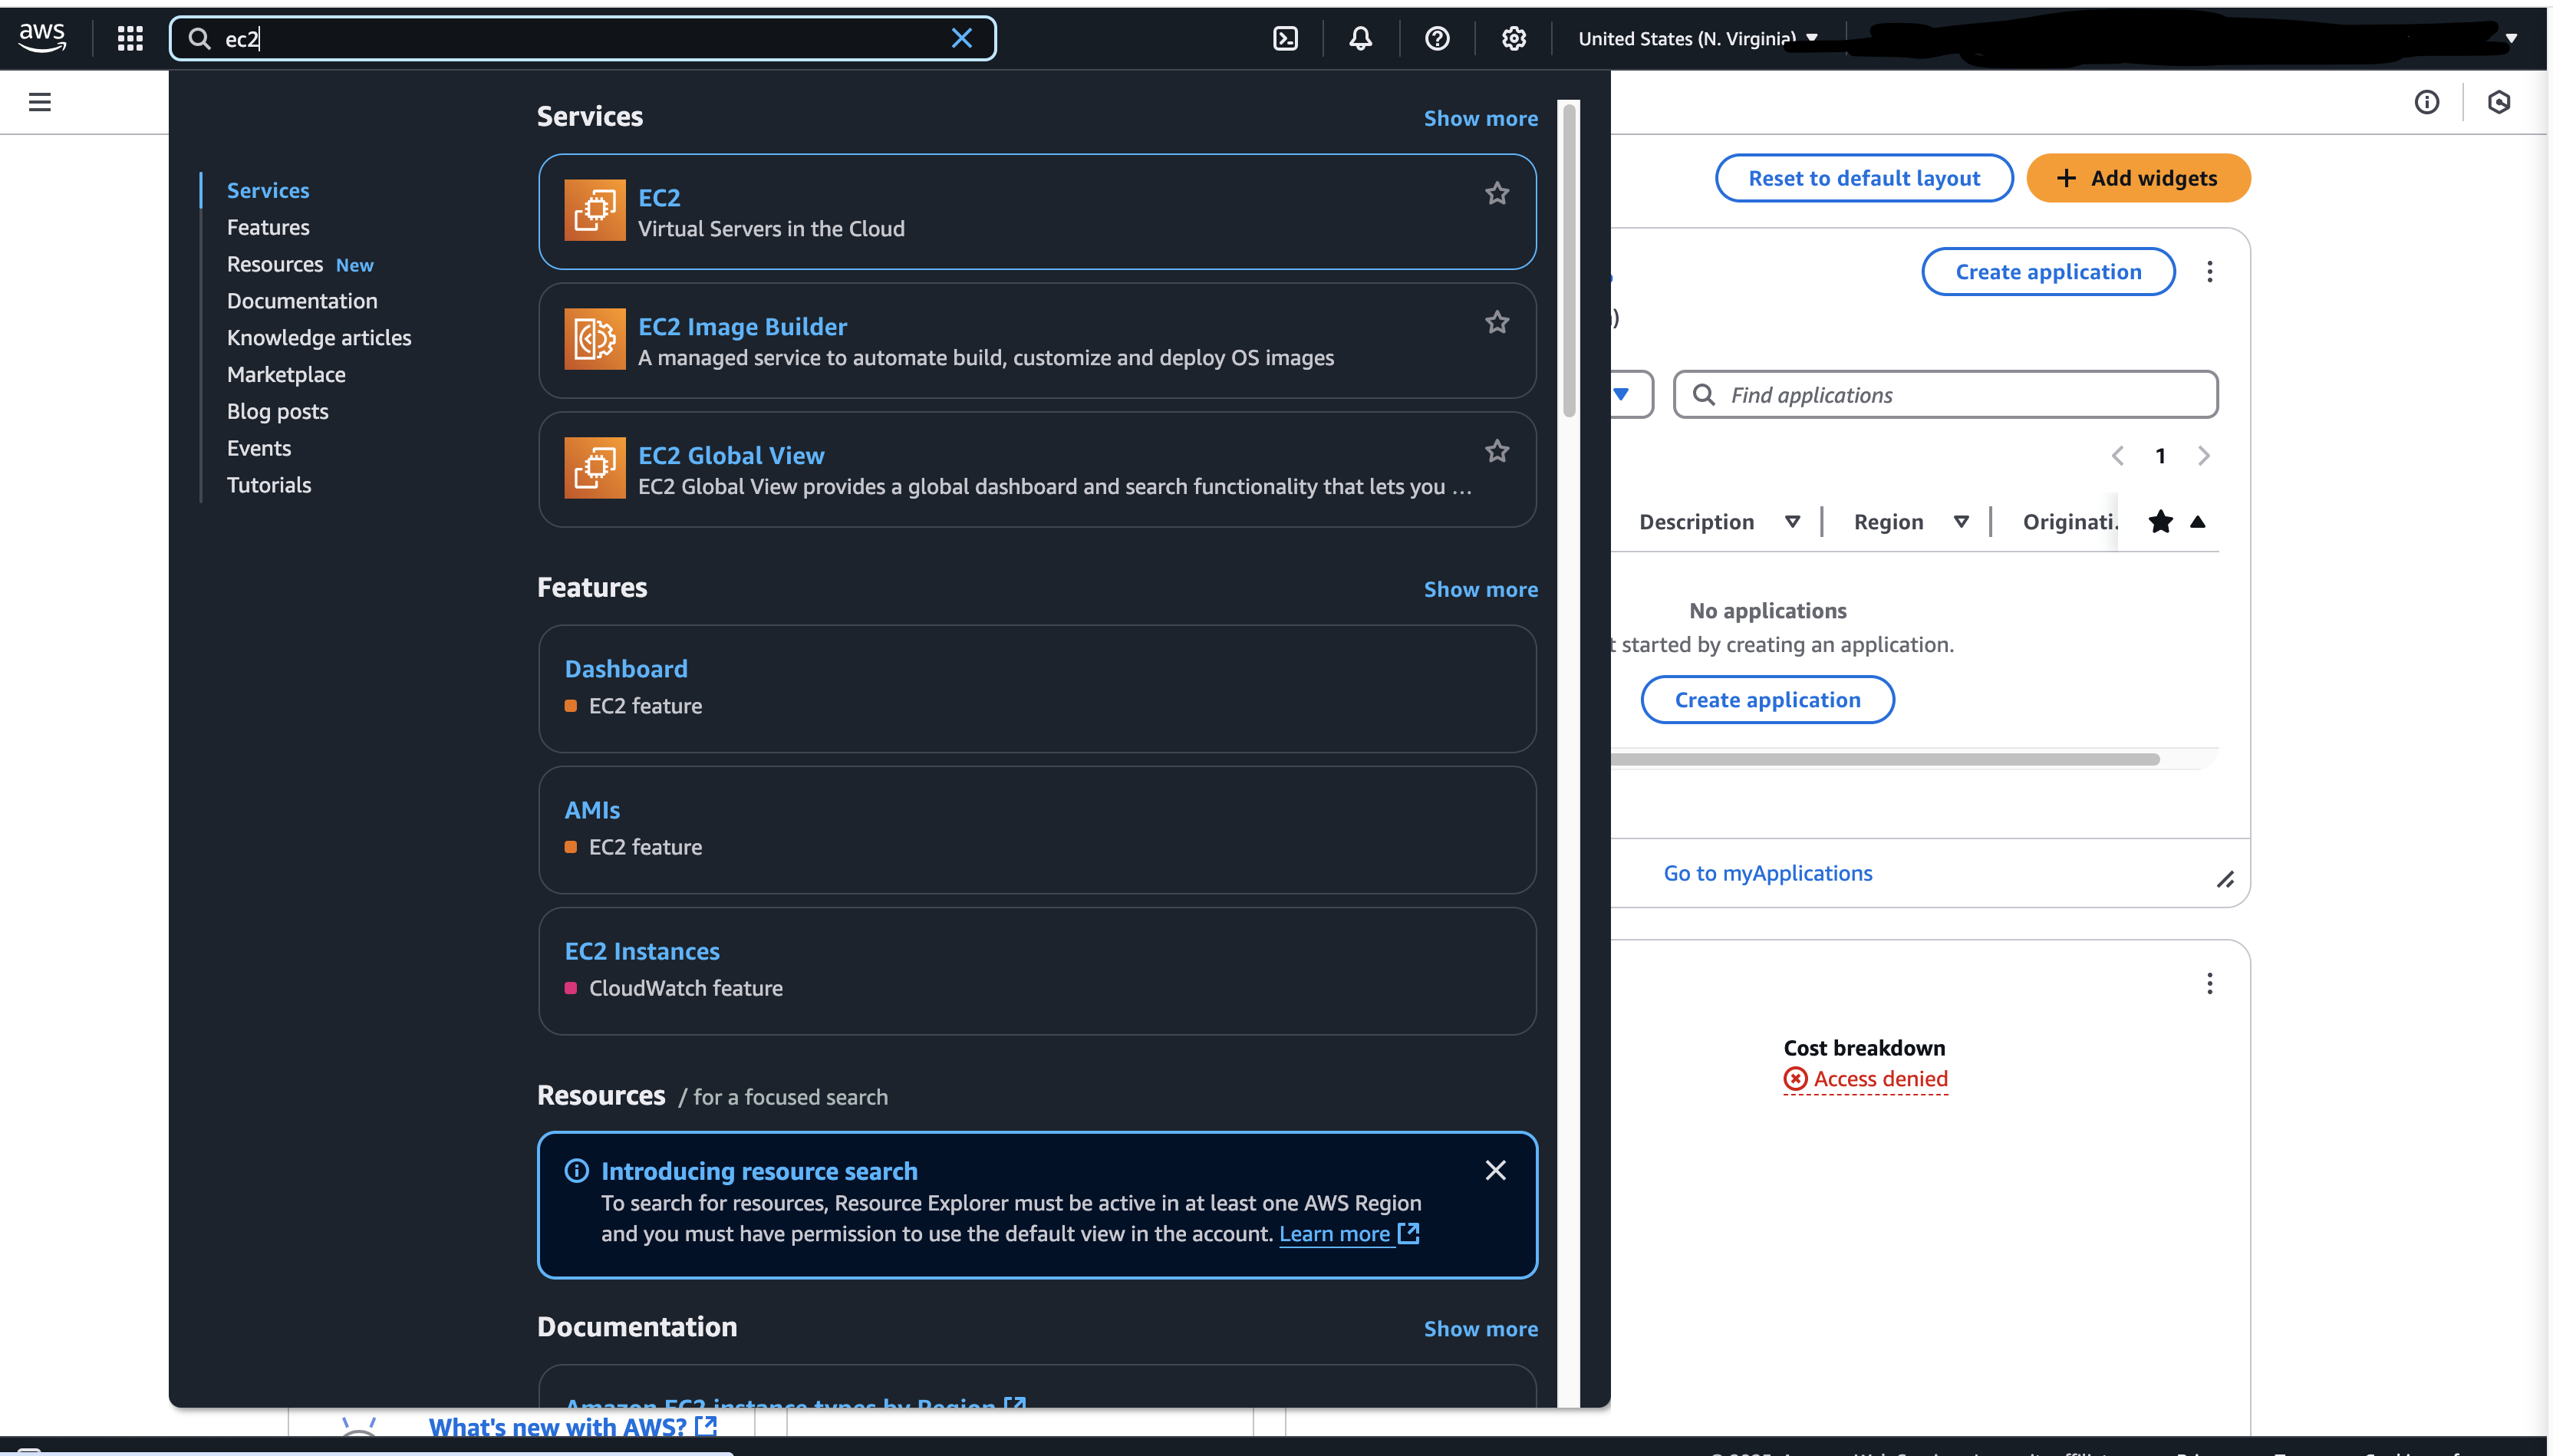Open EC2 Global View service link

point(730,455)
